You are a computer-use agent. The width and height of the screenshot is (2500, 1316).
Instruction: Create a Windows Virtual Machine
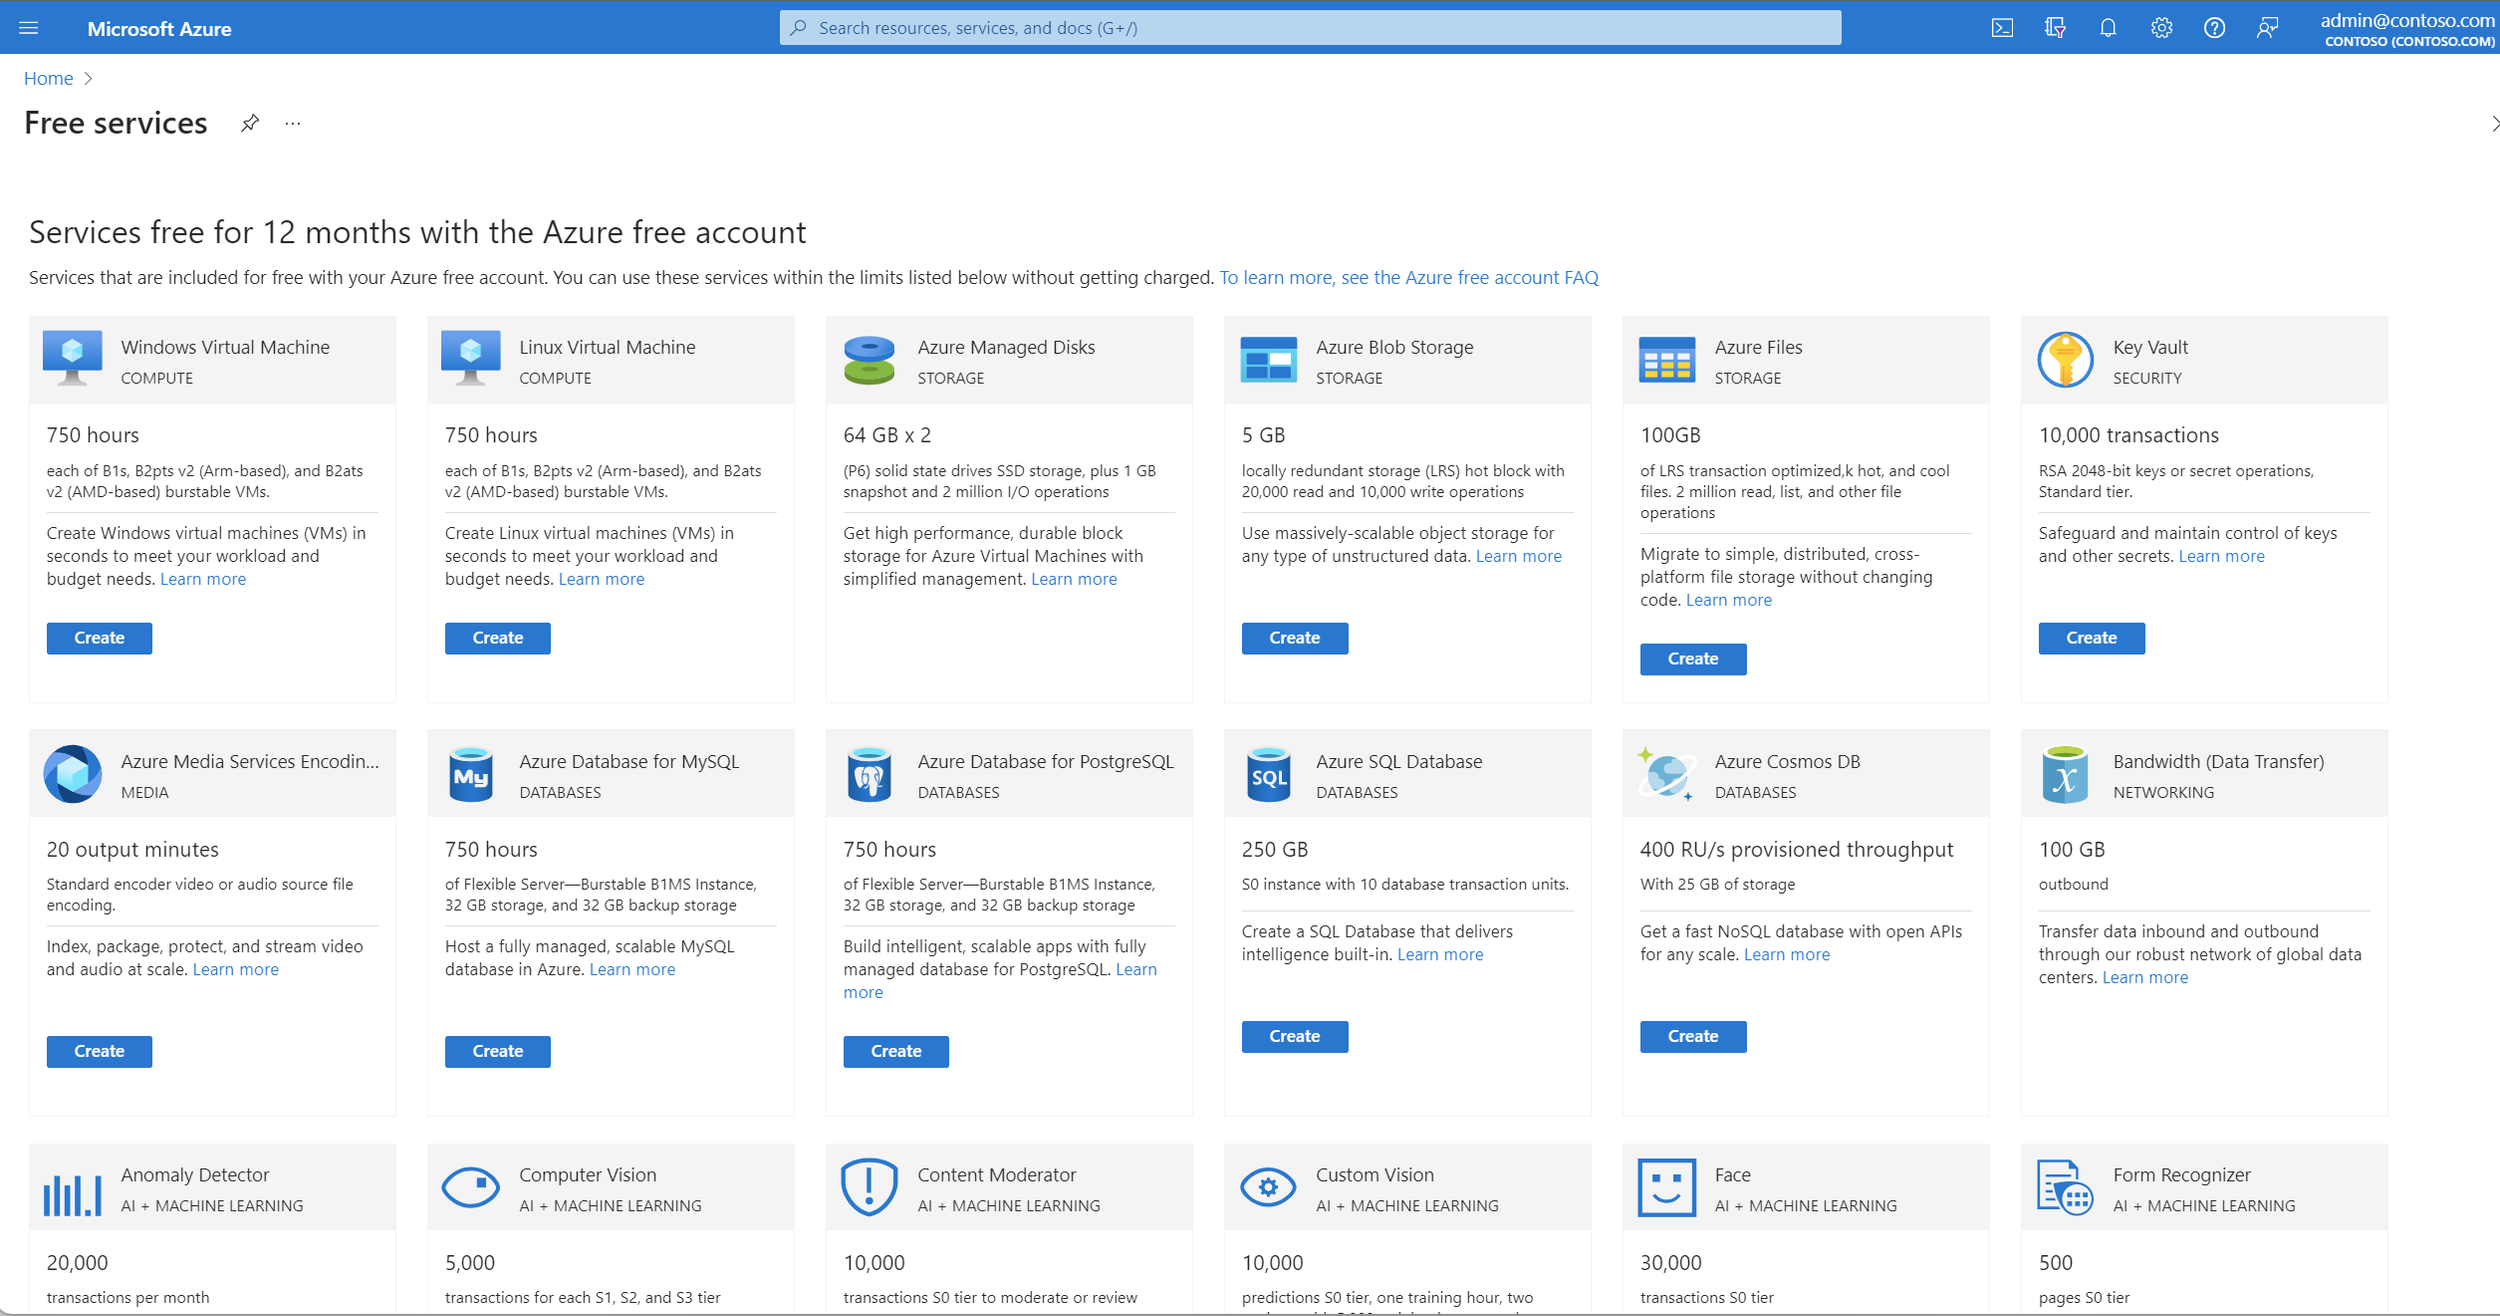click(x=98, y=637)
